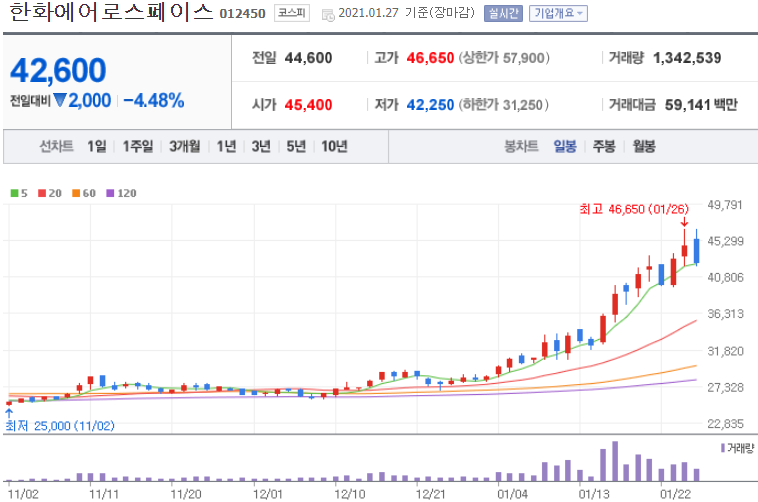758x502 pixels.
Task: Click upper limit text 상한가 57,900
Action: coord(504,58)
